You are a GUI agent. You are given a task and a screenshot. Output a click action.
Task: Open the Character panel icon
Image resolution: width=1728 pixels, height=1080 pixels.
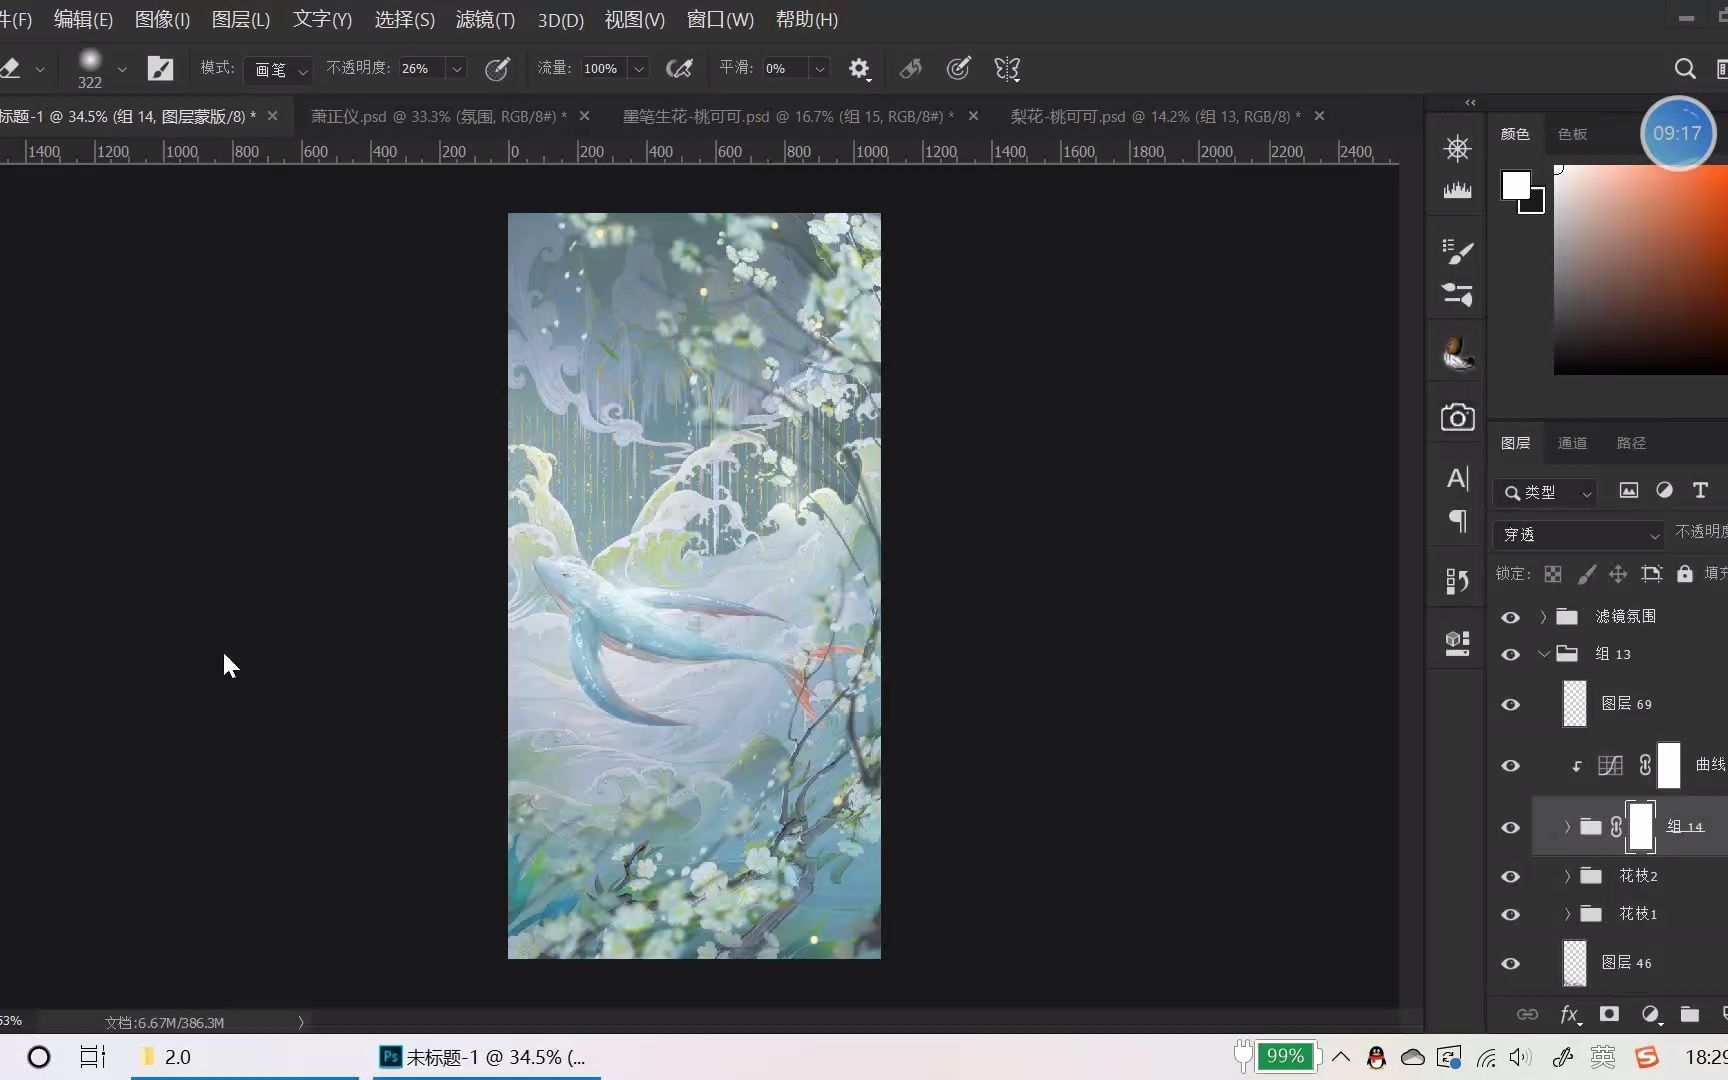(x=1457, y=478)
